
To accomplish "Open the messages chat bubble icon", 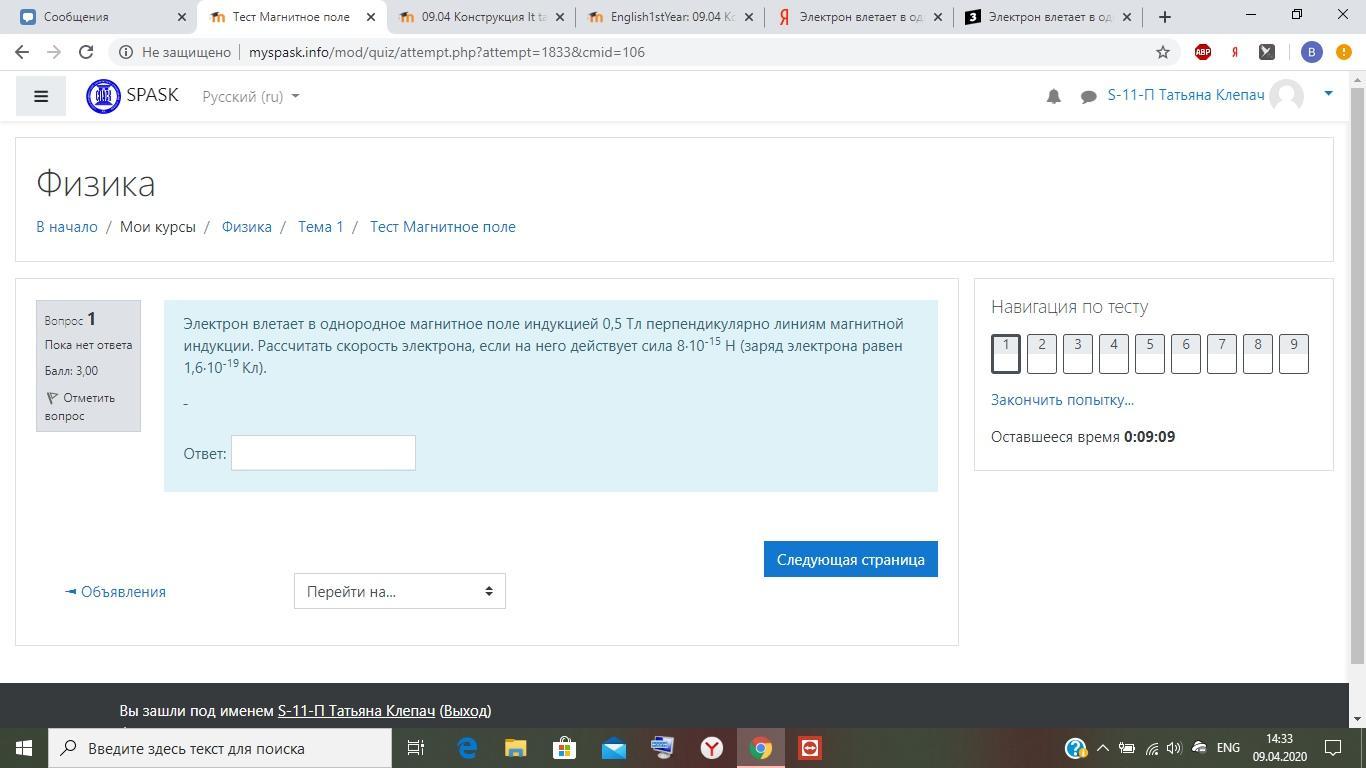I will tap(1088, 96).
